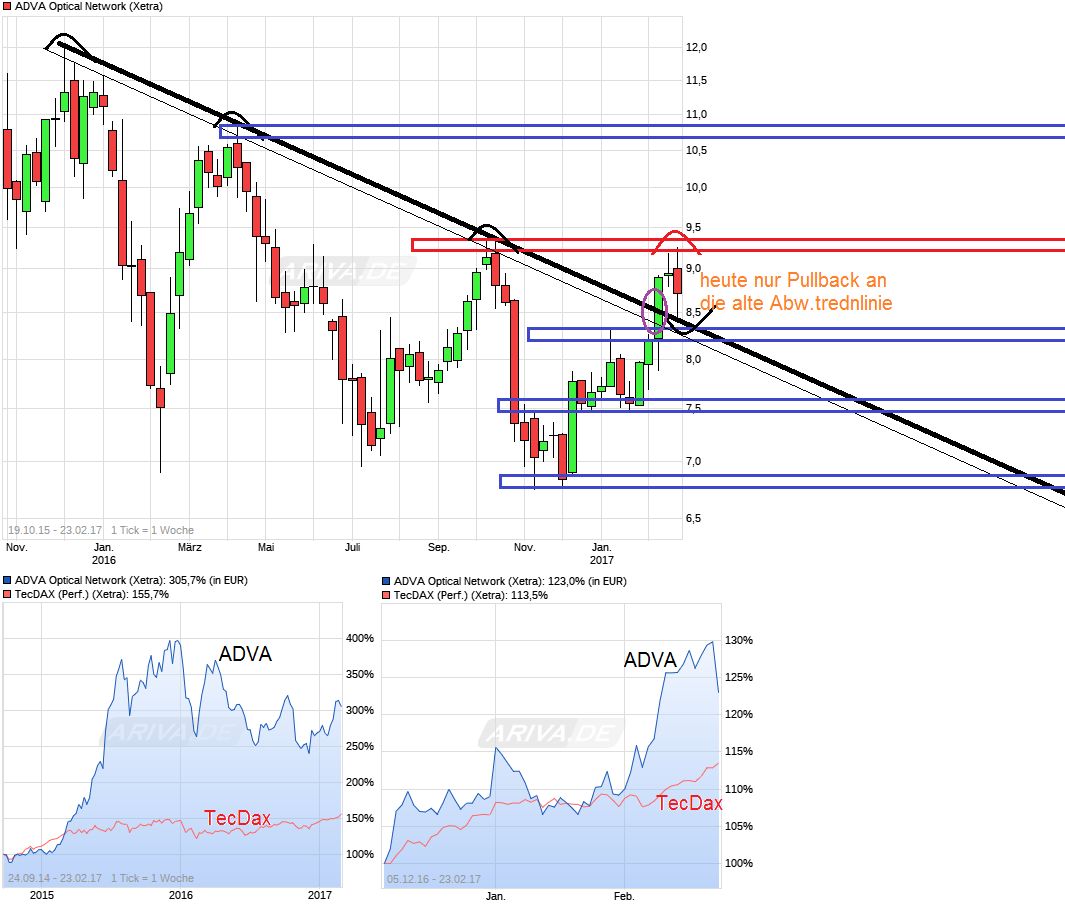Click the legend text 'ADVA Optical Network (Xetra): 305,7% (in EUR)'
1065x904 pixels.
pos(131,580)
